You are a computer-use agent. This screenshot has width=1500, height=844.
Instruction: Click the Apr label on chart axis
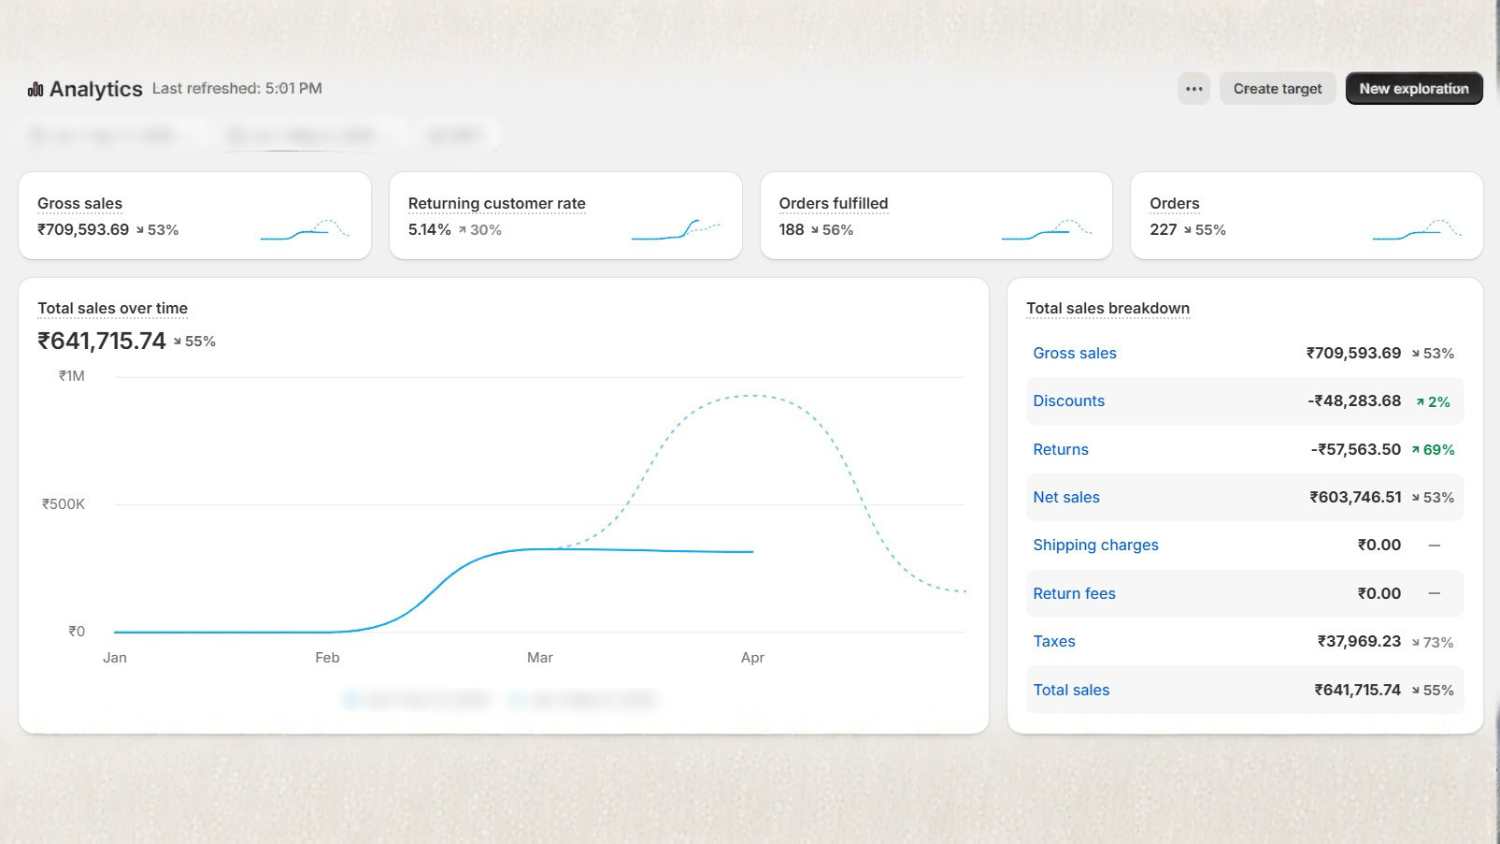pyautogui.click(x=752, y=657)
